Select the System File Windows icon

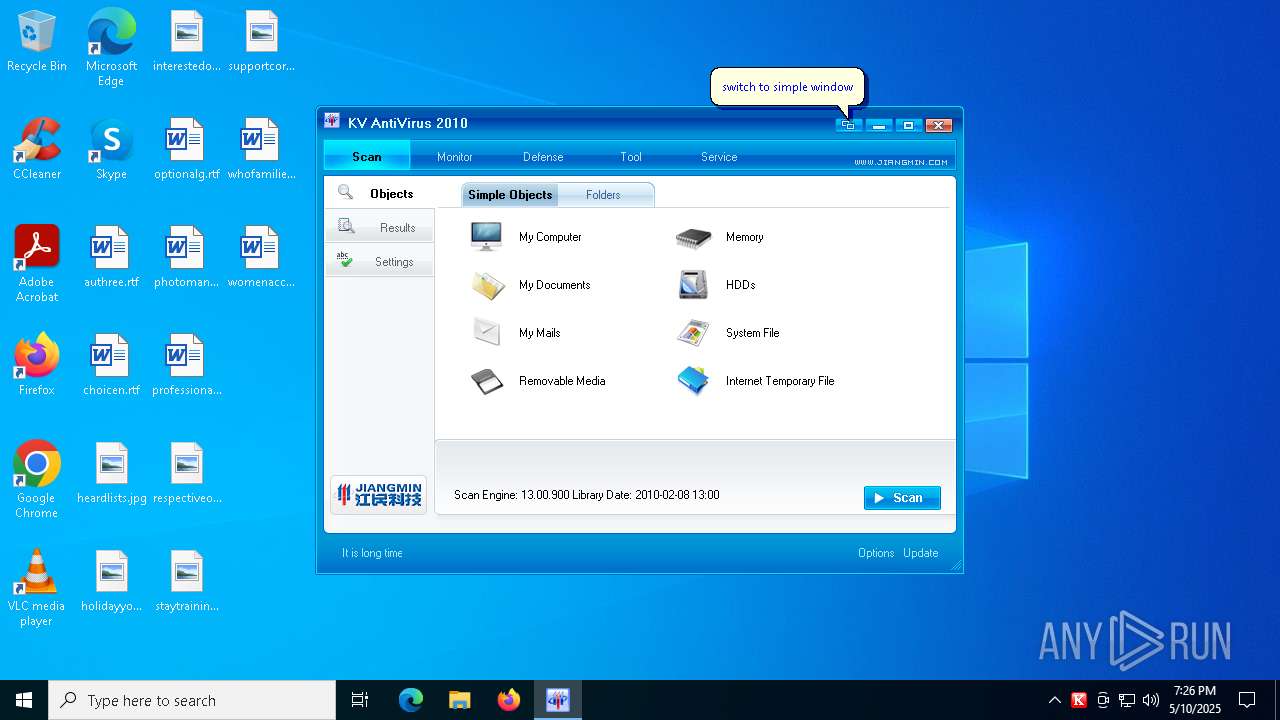tap(693, 333)
